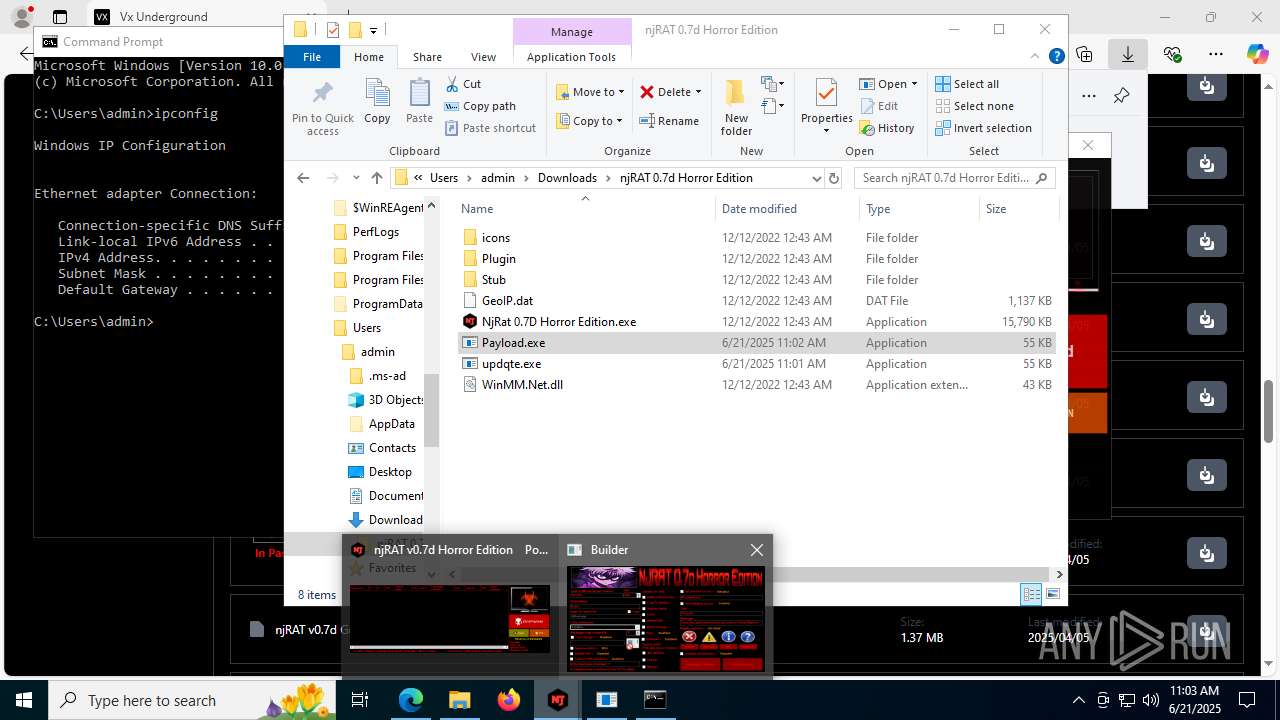Screen dimensions: 1280x720
Task: Open Properties from ribbon
Action: click(826, 106)
